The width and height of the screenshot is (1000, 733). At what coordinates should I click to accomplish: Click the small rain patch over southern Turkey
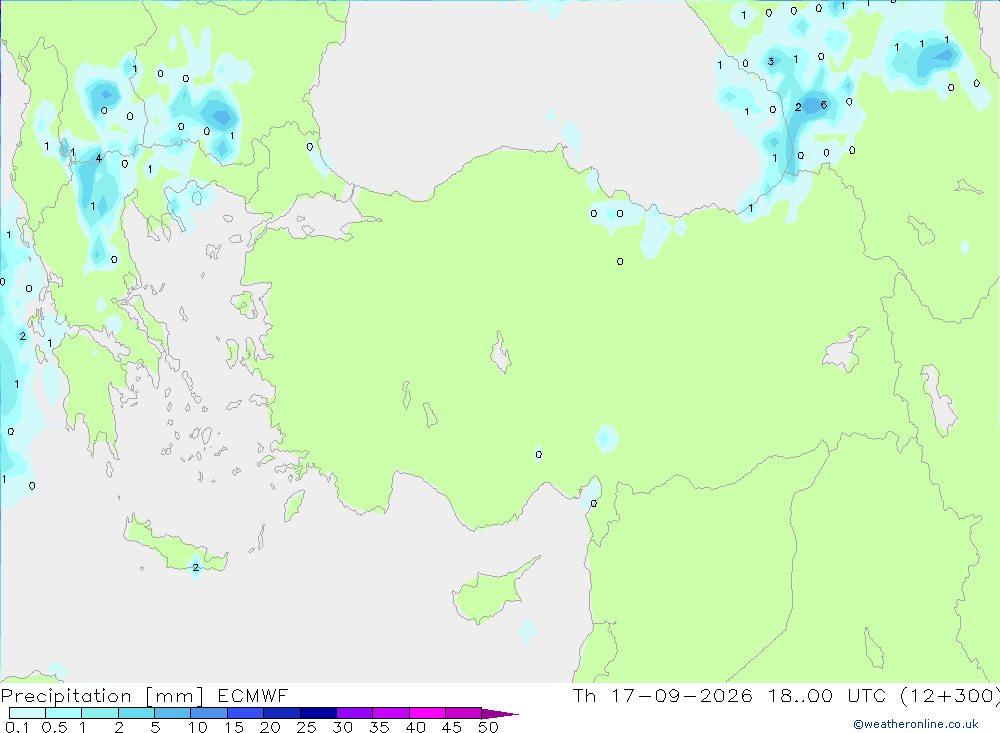tap(607, 438)
